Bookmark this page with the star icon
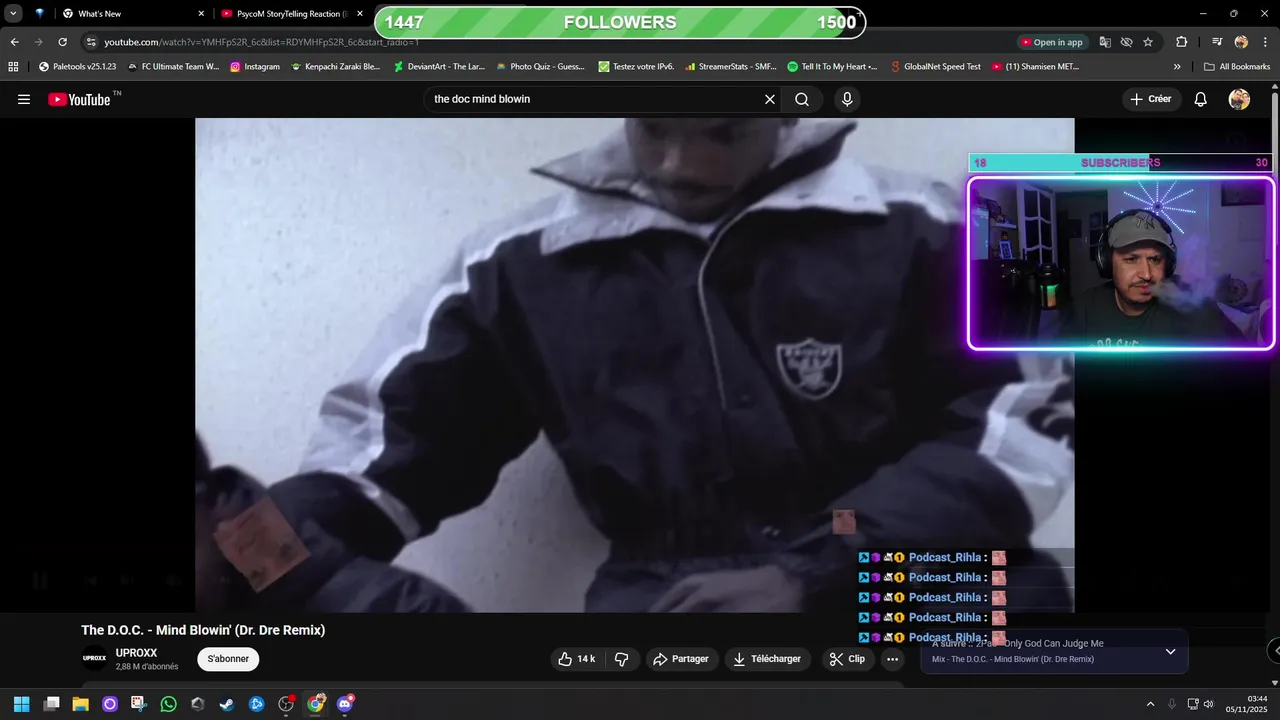The width and height of the screenshot is (1280, 720). pos(1148,42)
